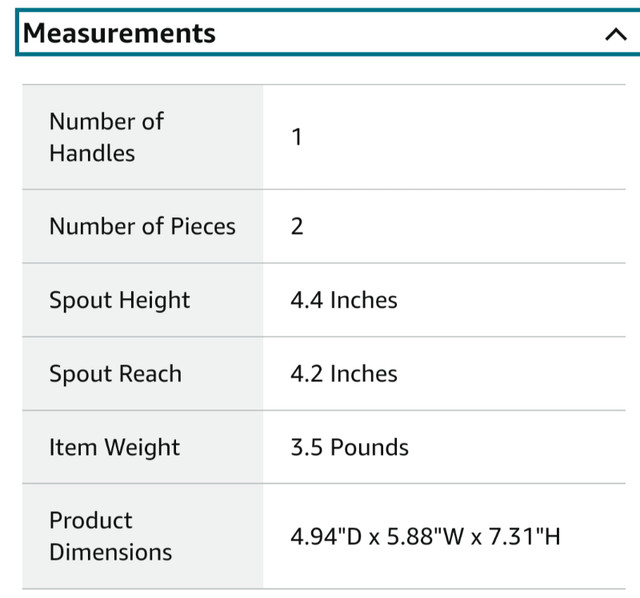Click the word Inches in Spout Height row
This screenshot has width=640, height=598.
coord(363,300)
